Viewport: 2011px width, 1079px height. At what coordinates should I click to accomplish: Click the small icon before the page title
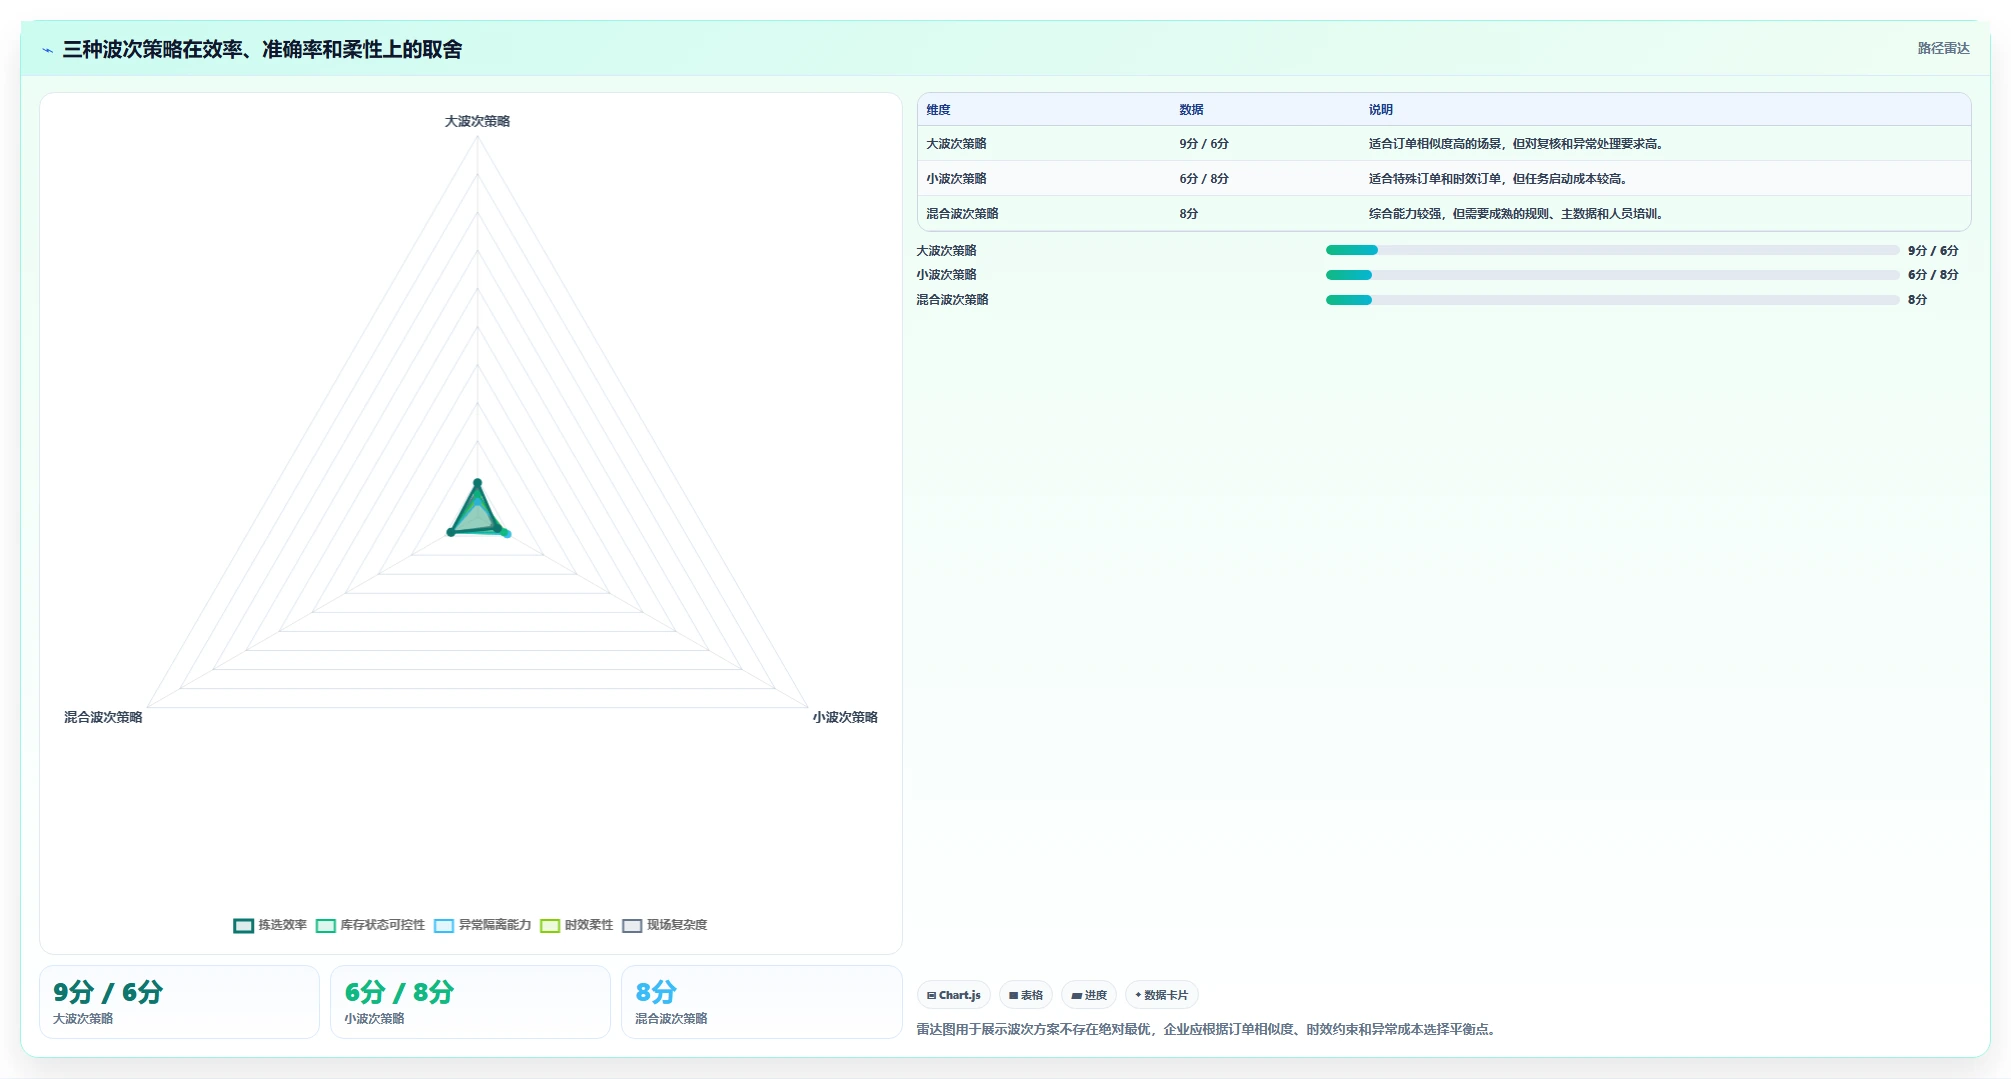tap(47, 50)
